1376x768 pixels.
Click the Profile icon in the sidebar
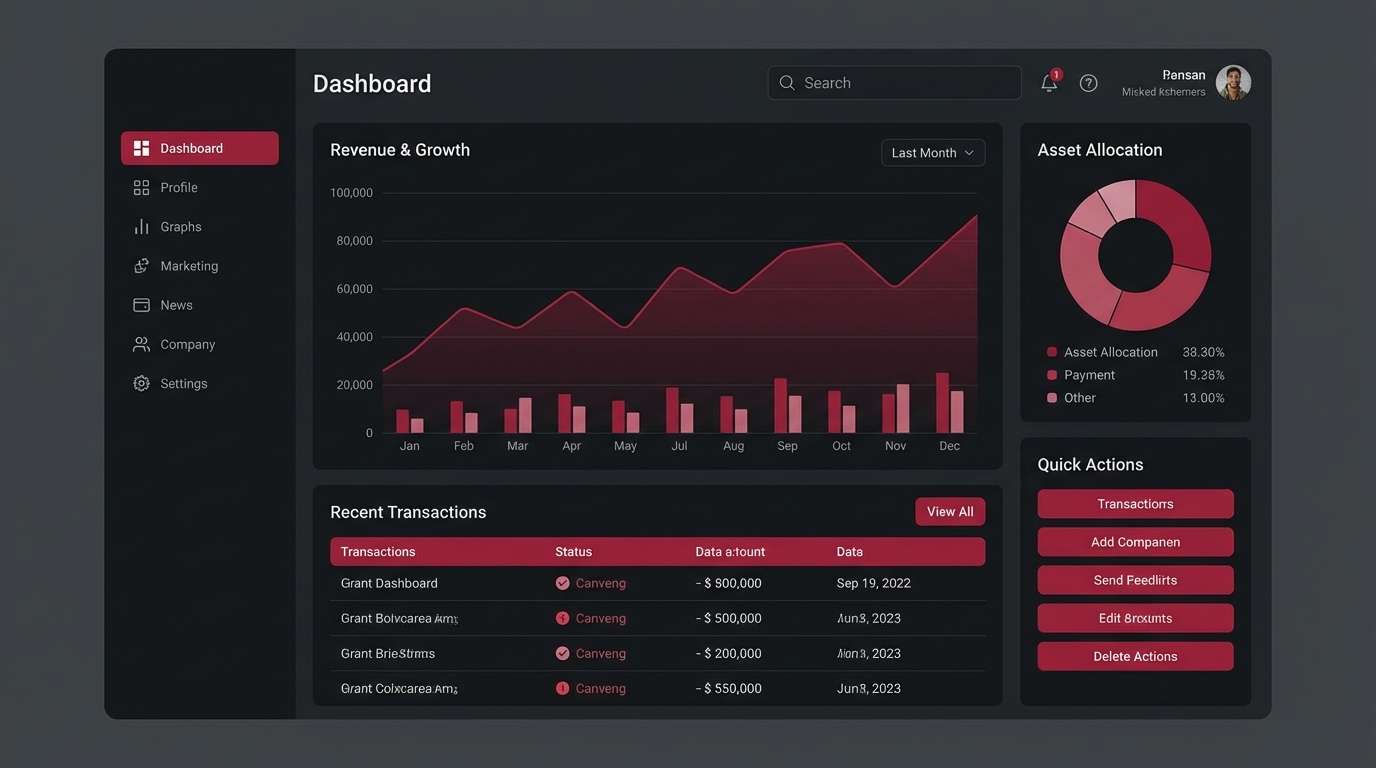click(141, 186)
